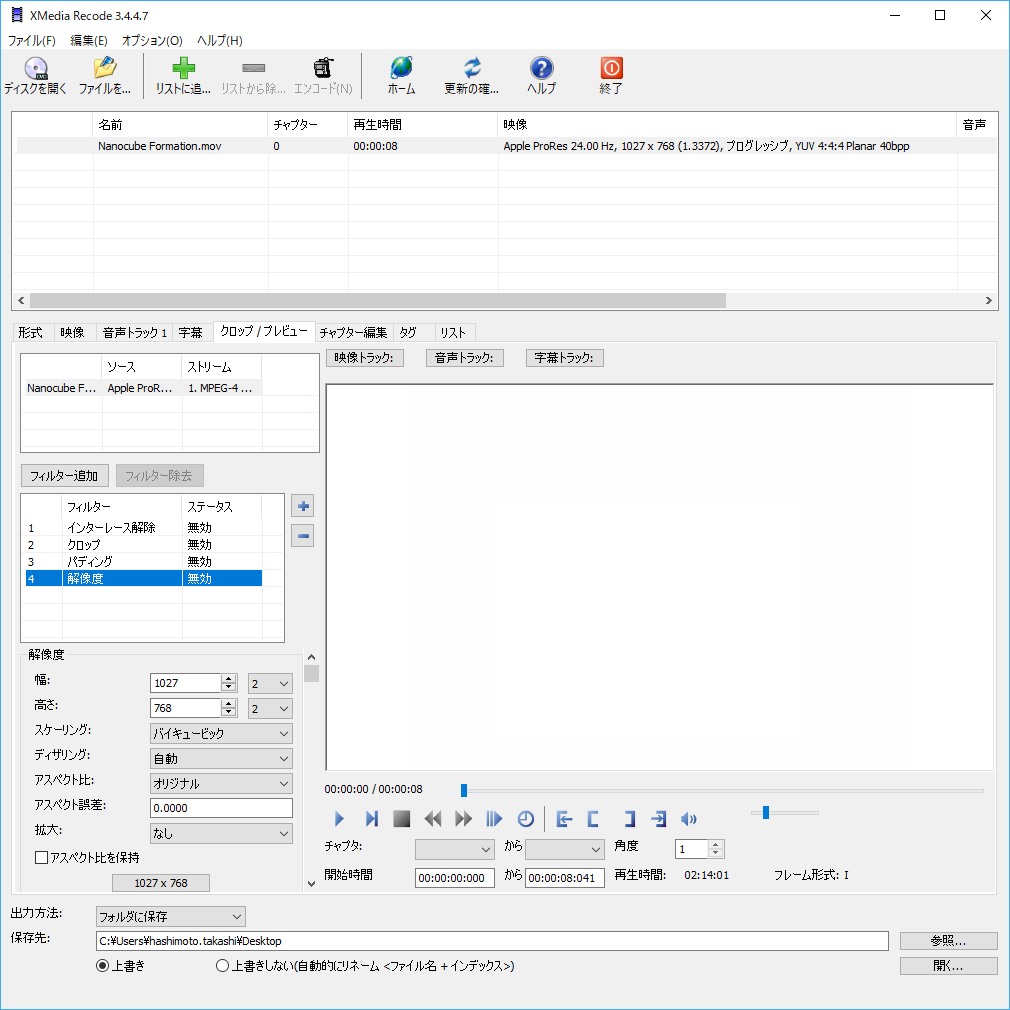Open the chapter end dropdown after から
Viewport: 1010px width, 1010px height.
(565, 850)
